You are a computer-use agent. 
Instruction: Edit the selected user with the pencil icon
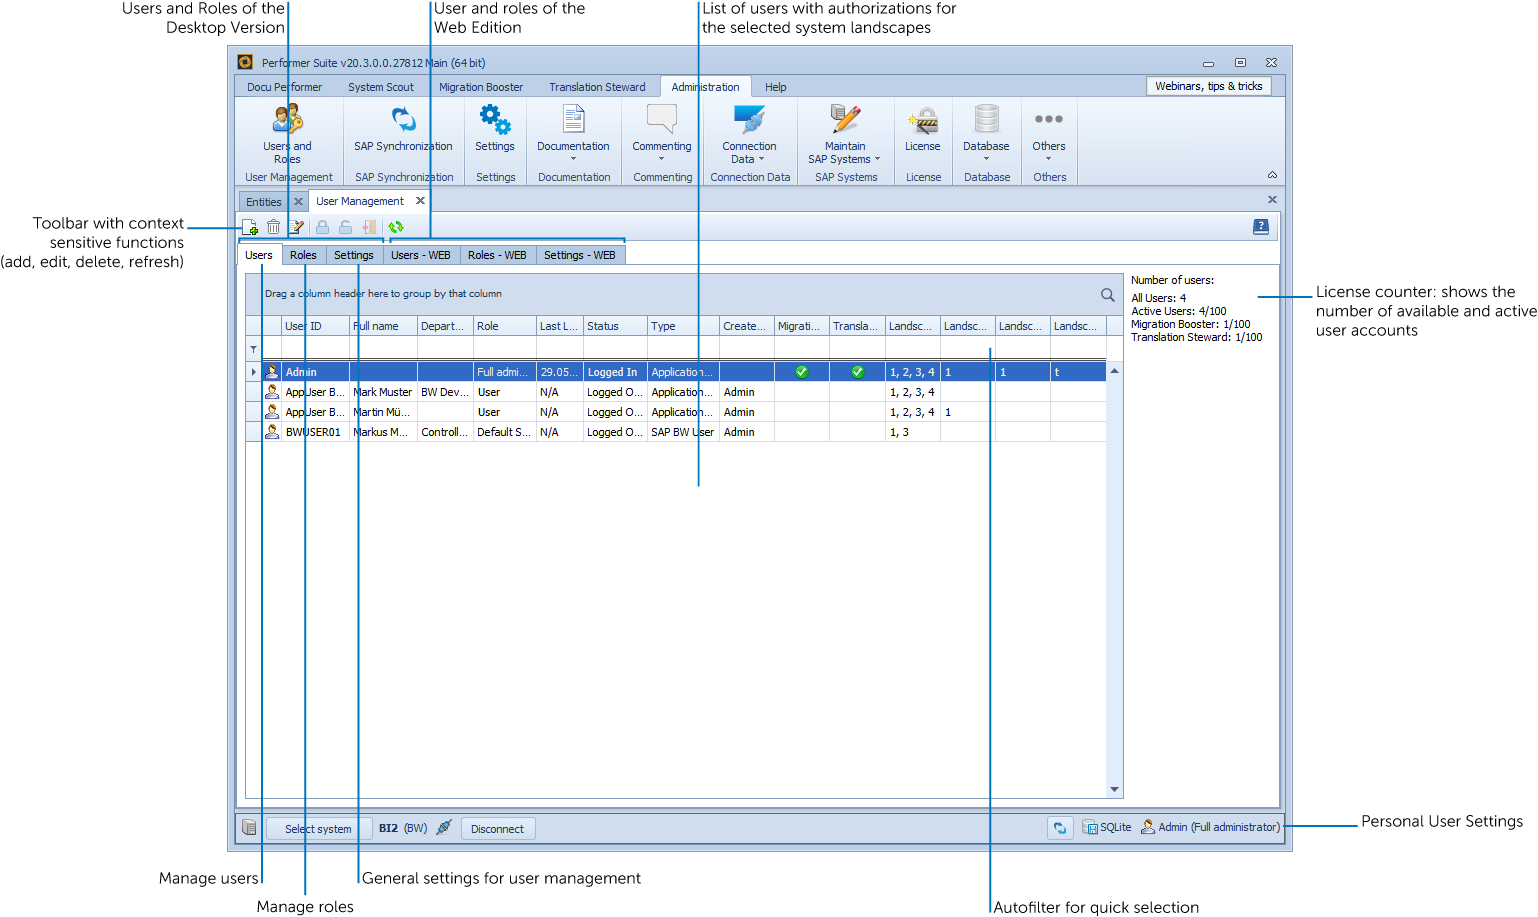click(297, 227)
